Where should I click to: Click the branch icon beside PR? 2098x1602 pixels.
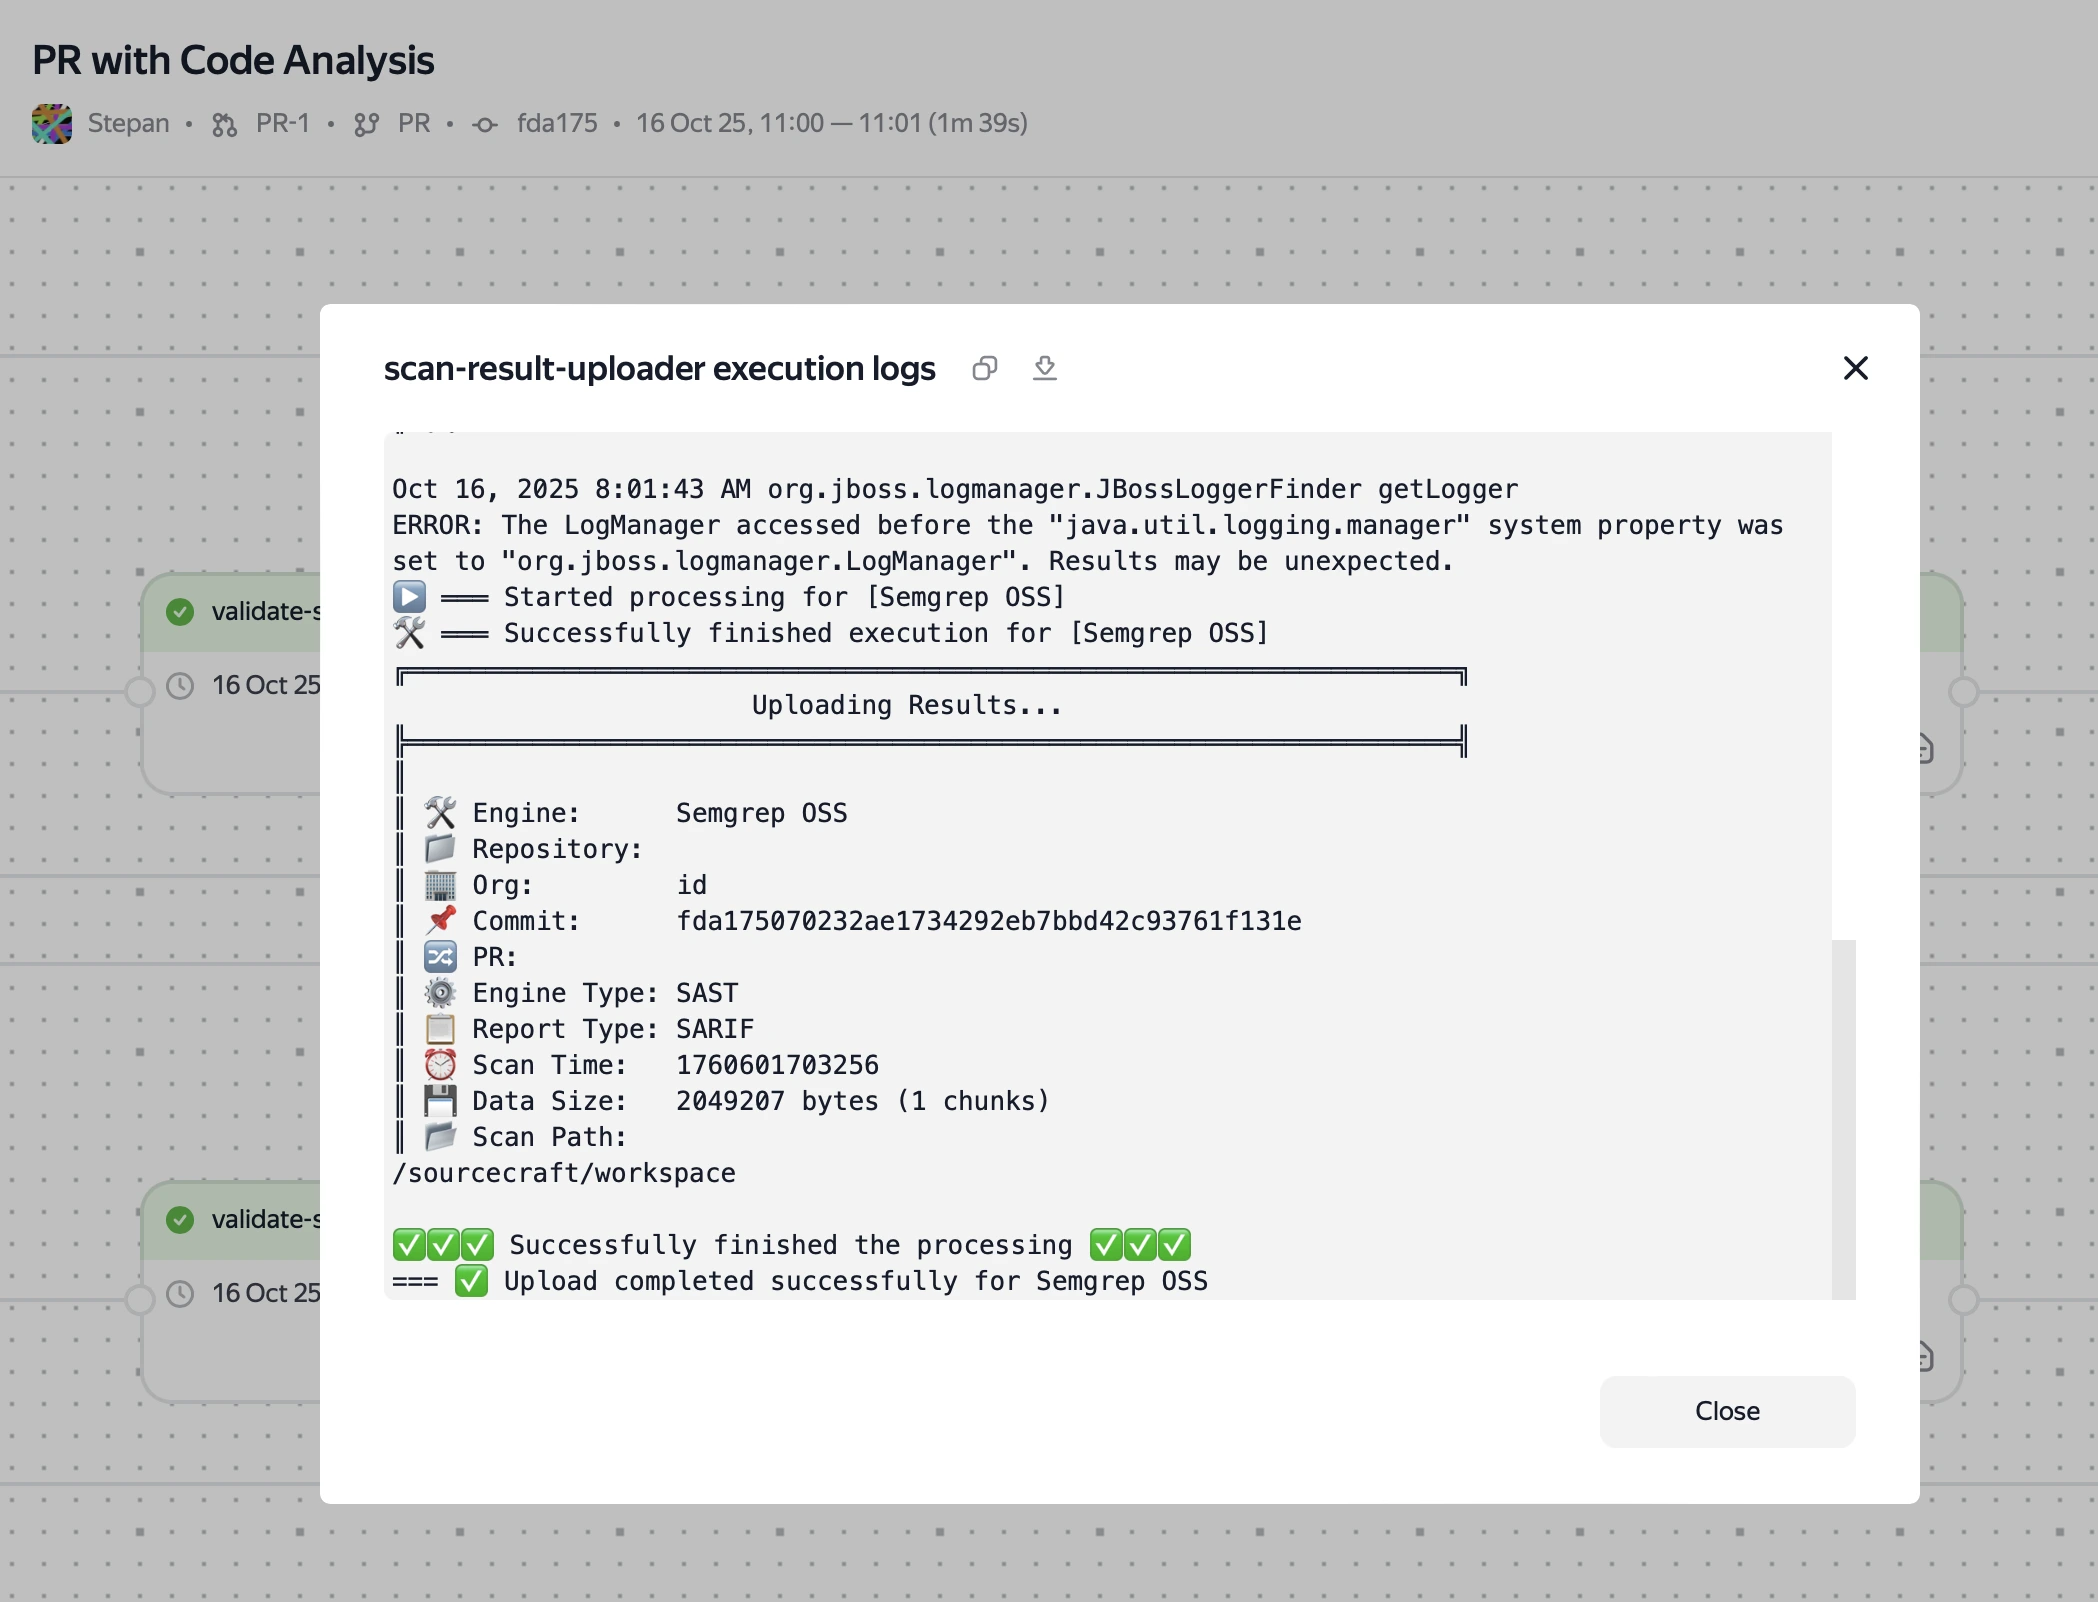point(366,125)
